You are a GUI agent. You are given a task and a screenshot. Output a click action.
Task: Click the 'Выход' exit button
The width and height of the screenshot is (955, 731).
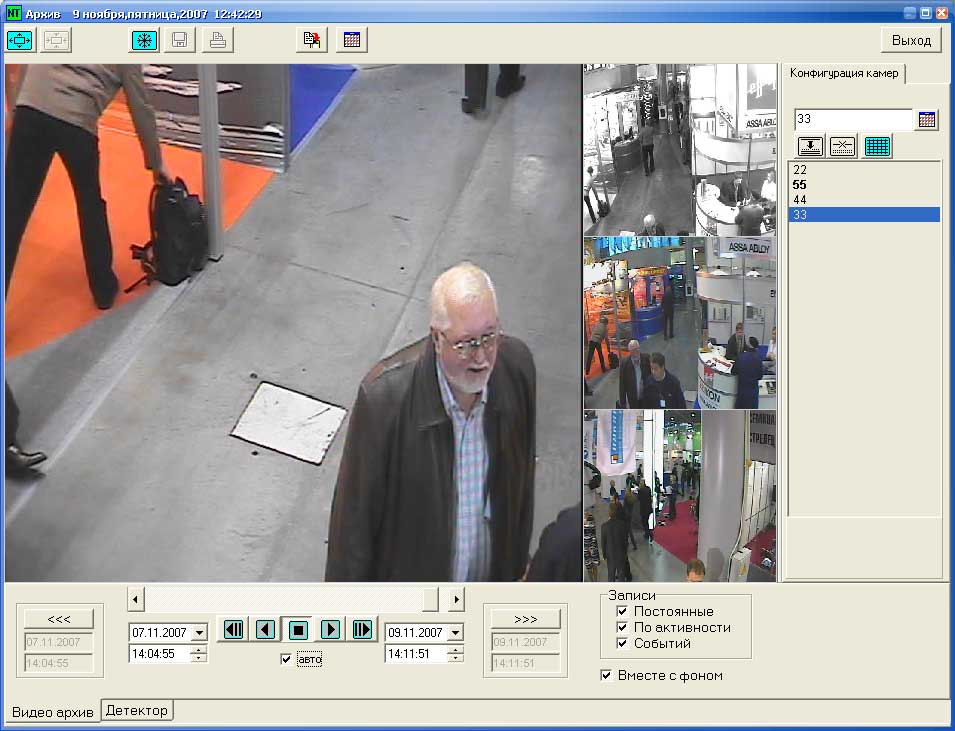click(x=911, y=40)
